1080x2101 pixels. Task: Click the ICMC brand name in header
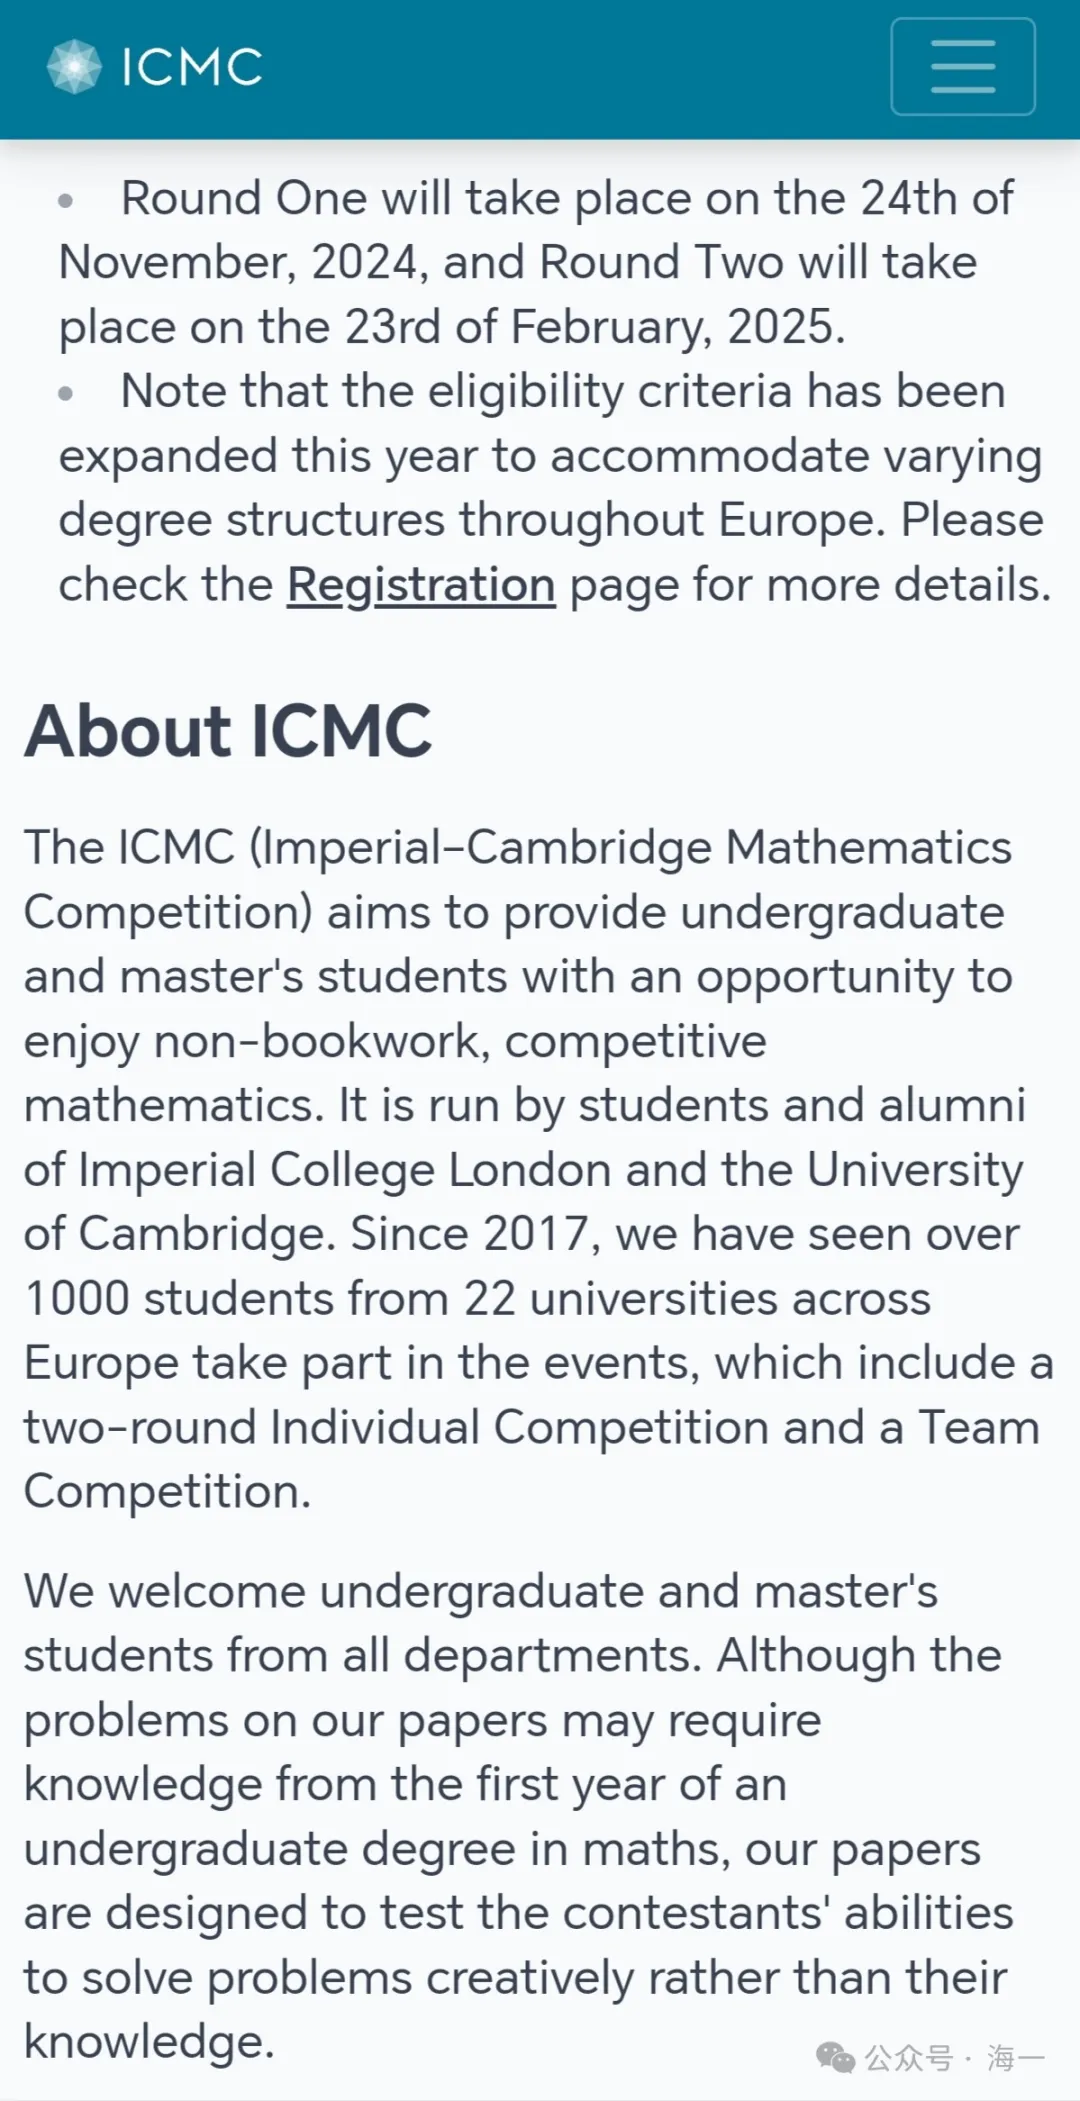pos(191,67)
